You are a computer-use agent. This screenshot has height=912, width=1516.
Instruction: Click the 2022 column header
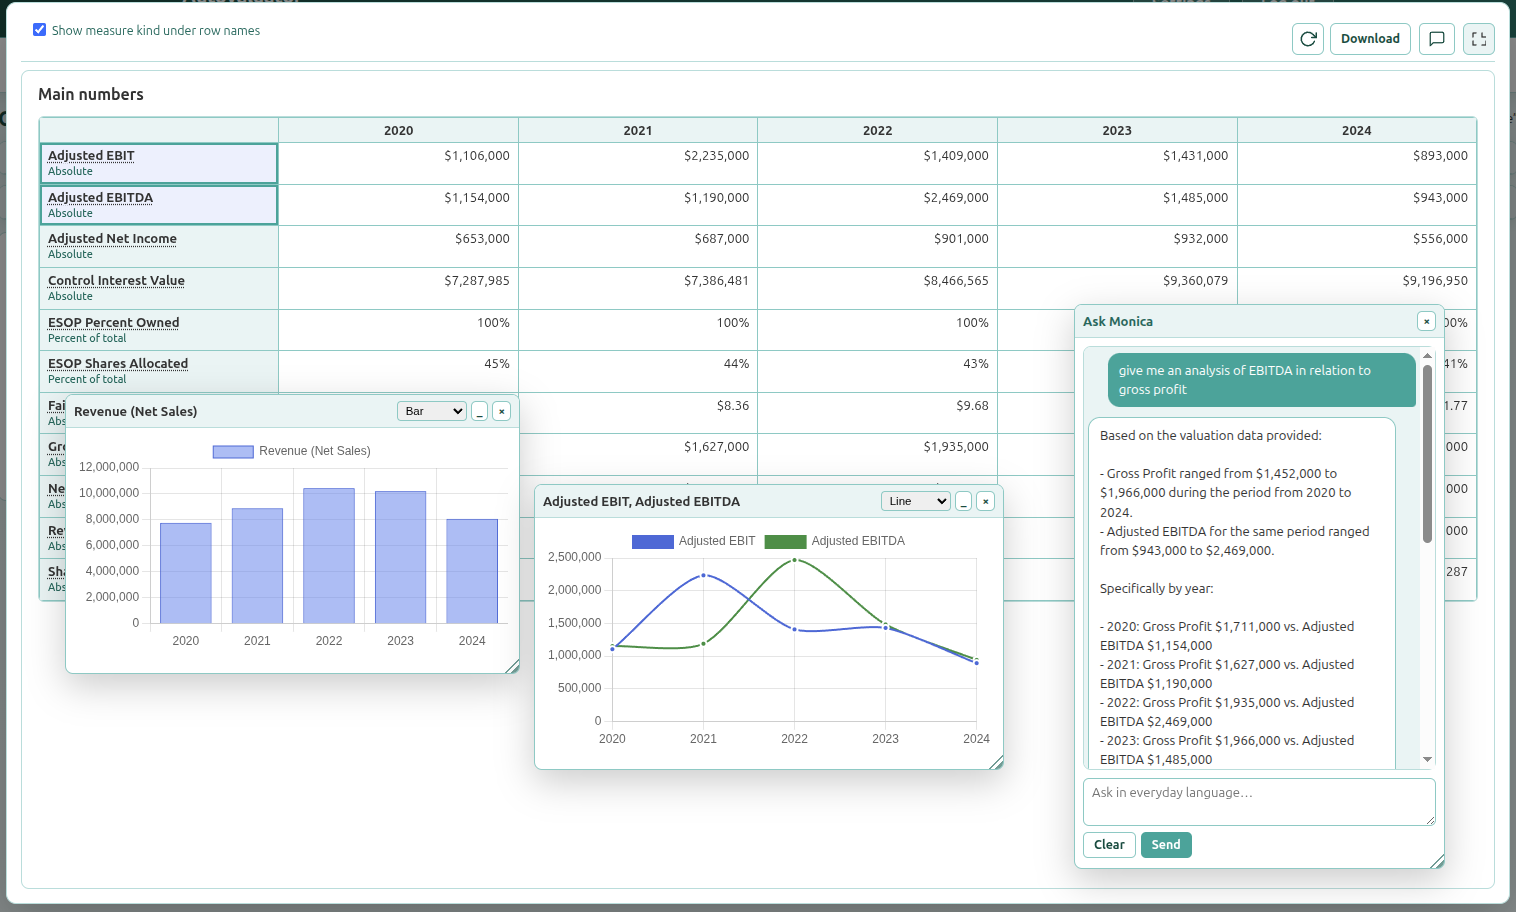pos(877,130)
